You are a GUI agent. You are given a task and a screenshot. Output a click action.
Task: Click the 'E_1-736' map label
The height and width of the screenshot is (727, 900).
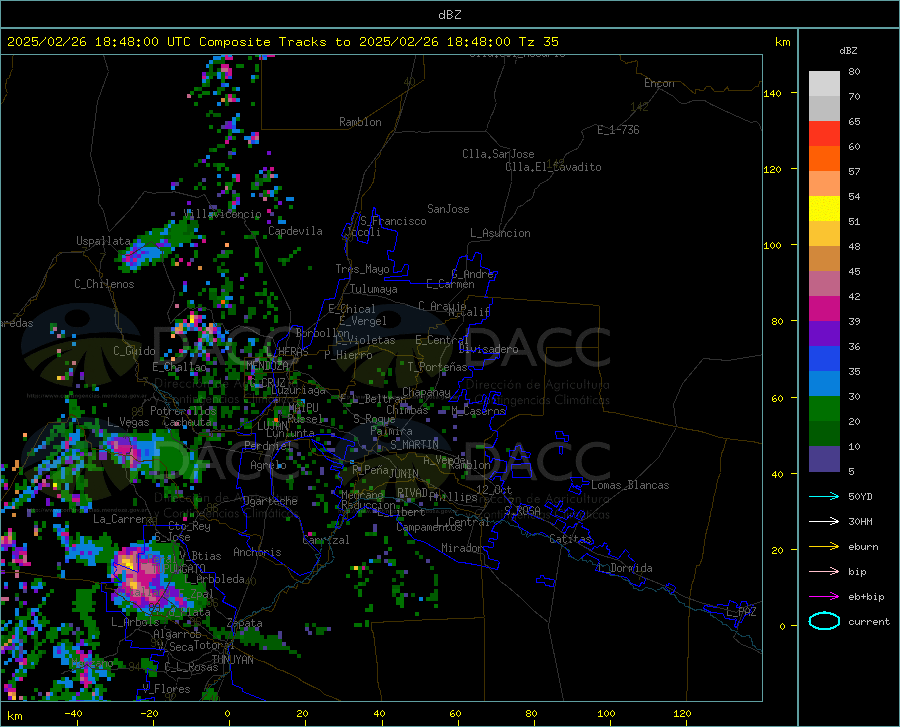pos(618,130)
